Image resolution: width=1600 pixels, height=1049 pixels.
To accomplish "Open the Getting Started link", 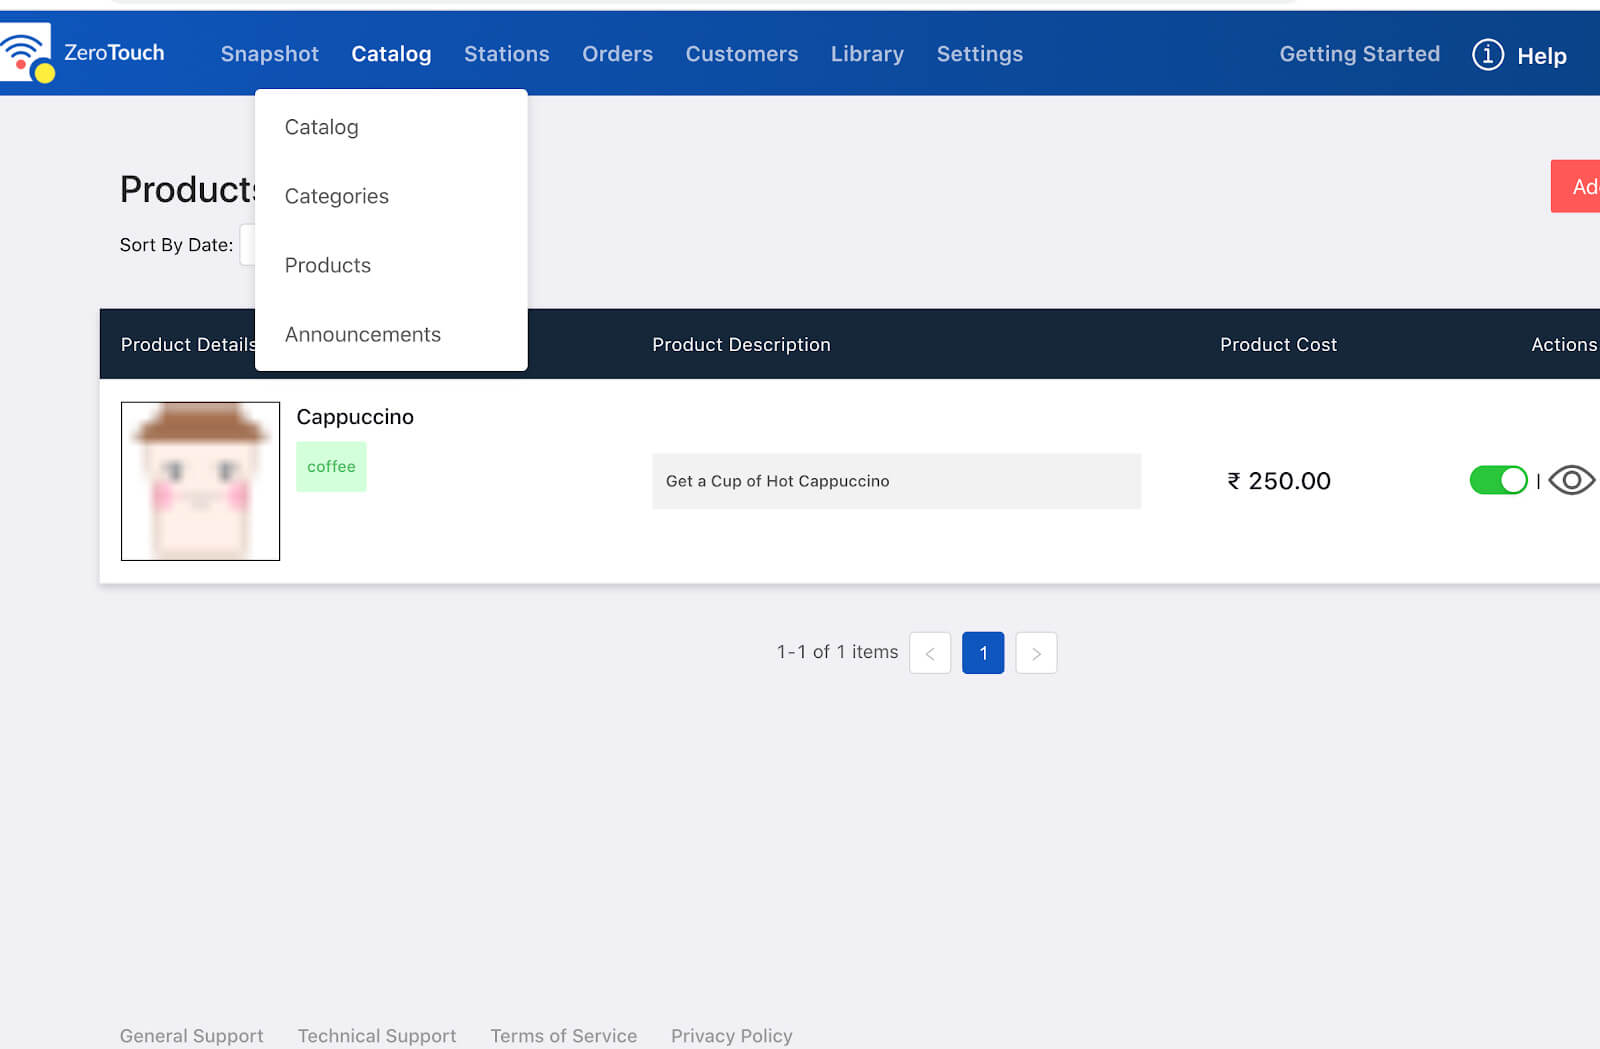I will coord(1359,54).
